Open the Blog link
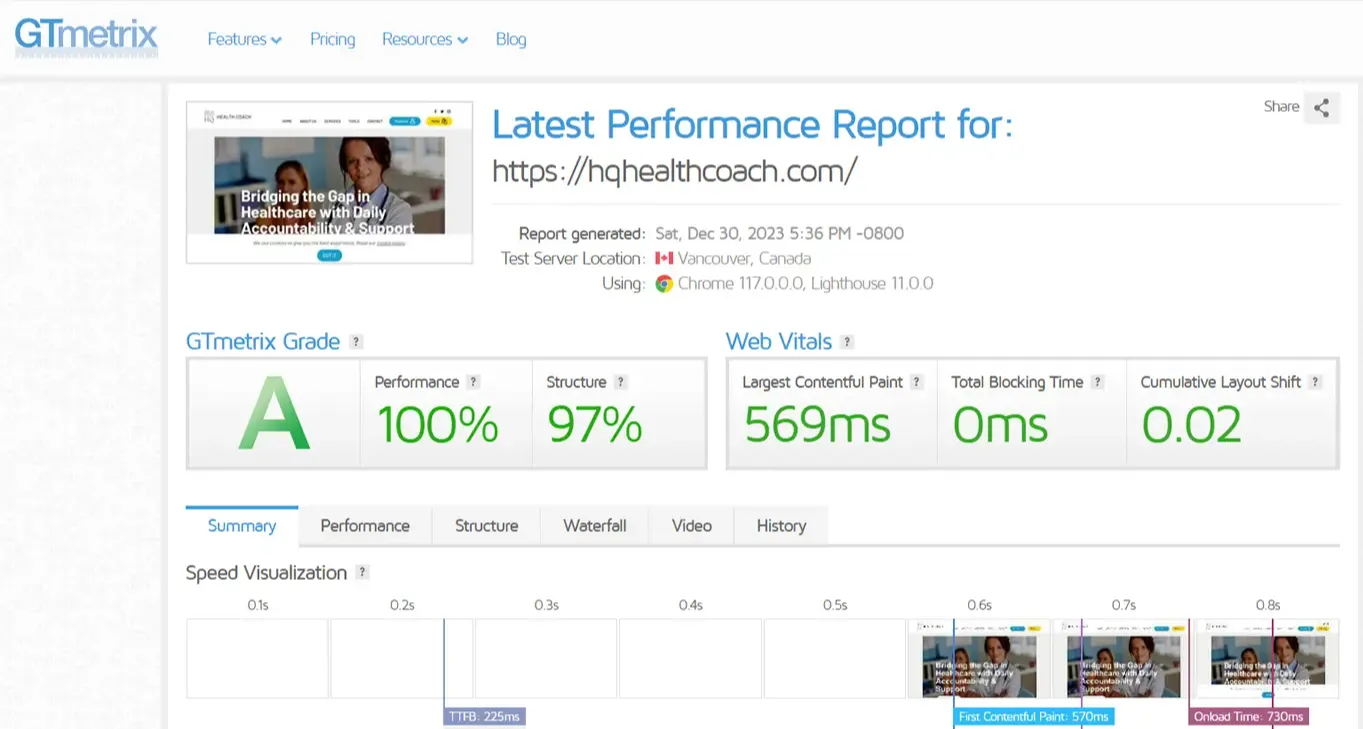The height and width of the screenshot is (729, 1363). coord(510,39)
